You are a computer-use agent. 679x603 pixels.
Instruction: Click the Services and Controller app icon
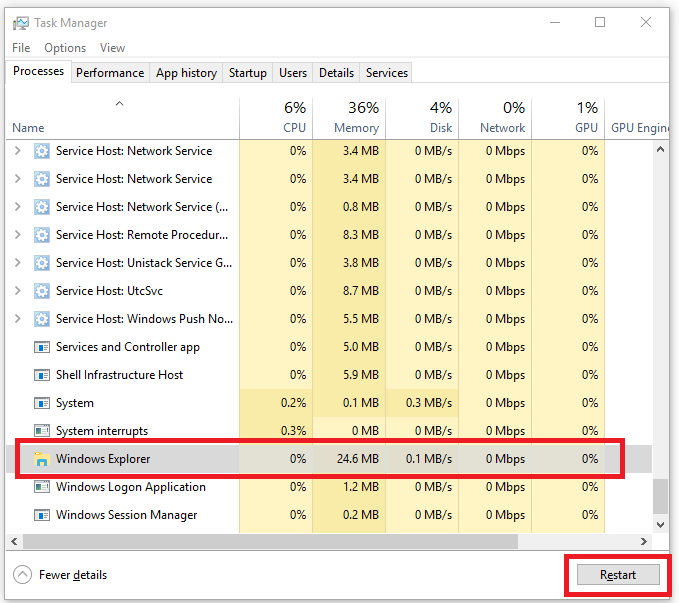coord(42,347)
